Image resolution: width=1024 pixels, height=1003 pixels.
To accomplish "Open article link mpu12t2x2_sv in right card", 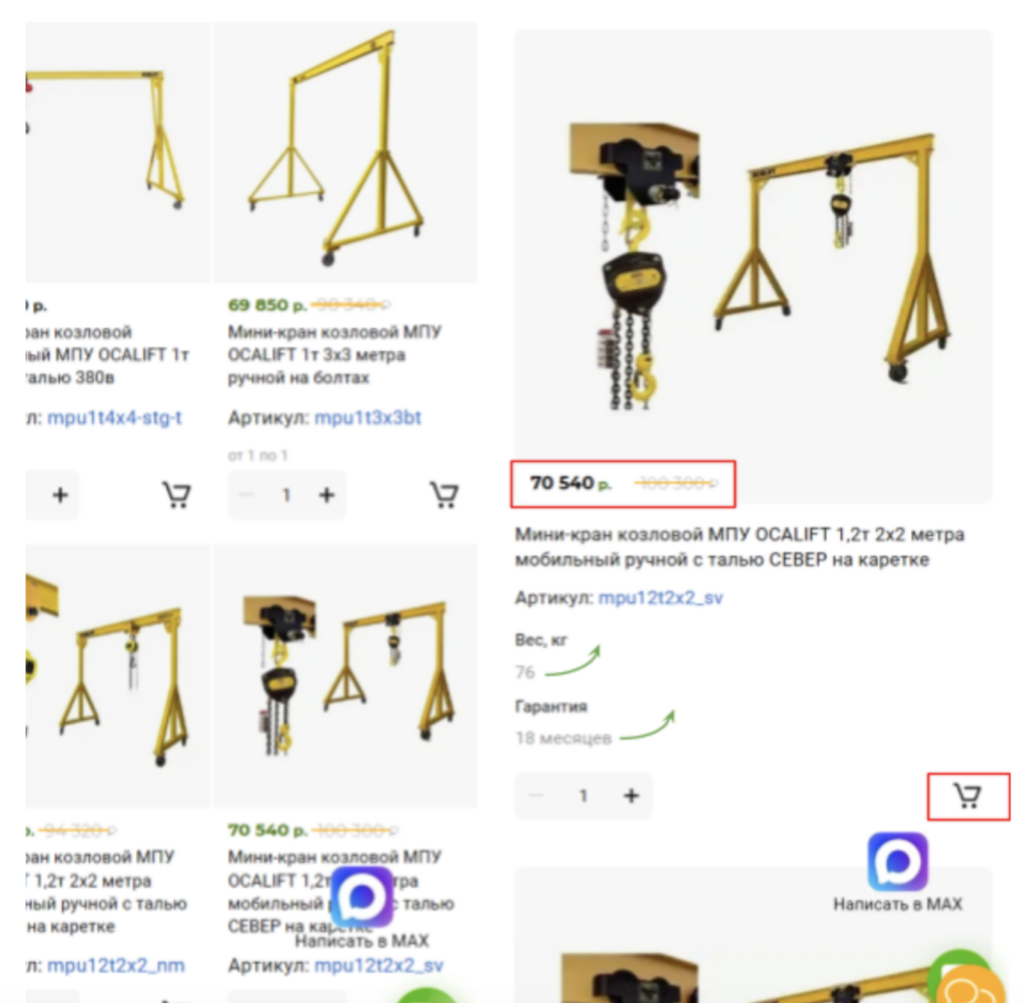I will coord(660,597).
